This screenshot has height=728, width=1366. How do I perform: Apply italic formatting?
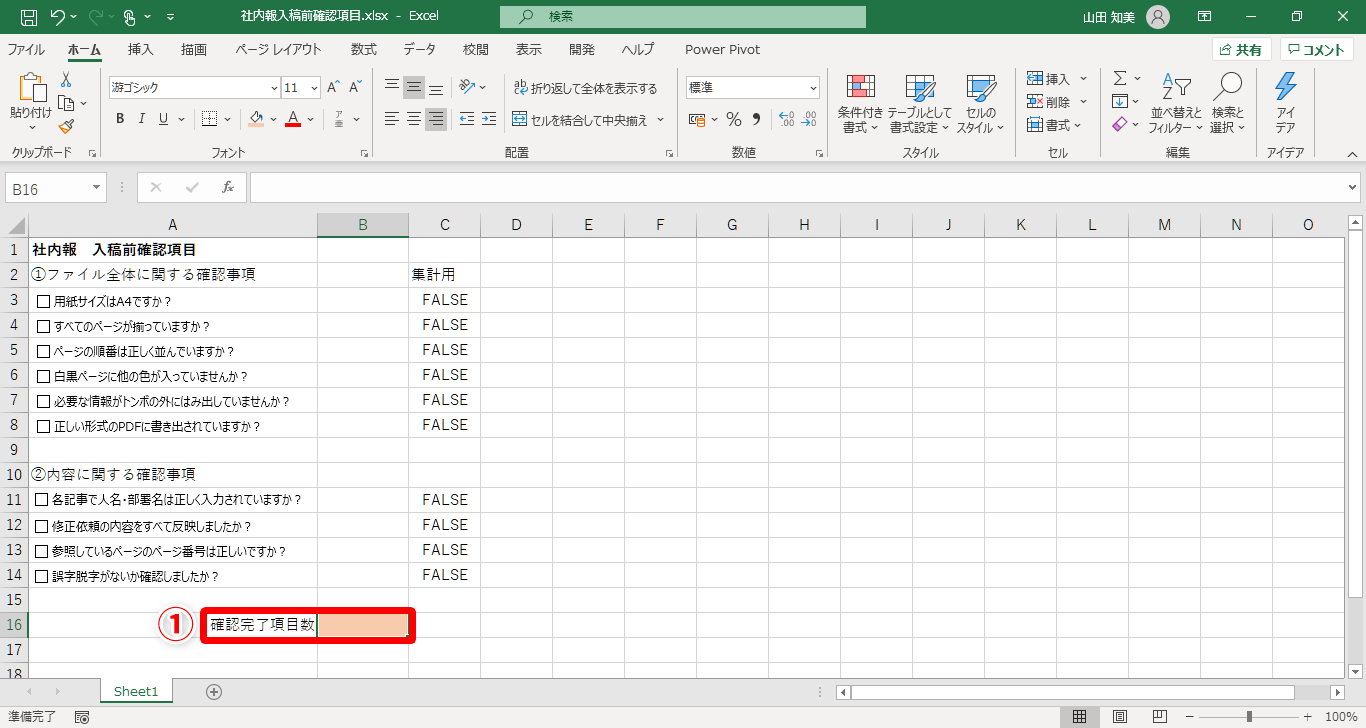click(142, 119)
